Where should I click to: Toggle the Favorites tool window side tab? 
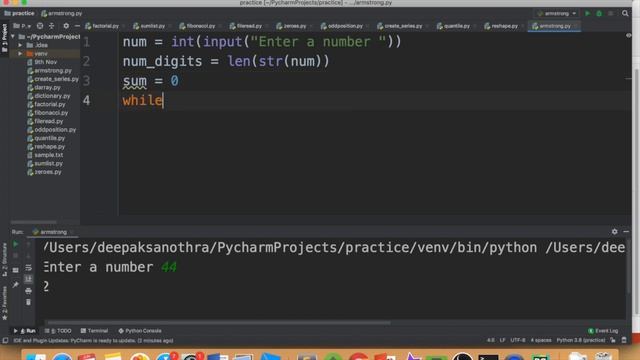pos(4,303)
